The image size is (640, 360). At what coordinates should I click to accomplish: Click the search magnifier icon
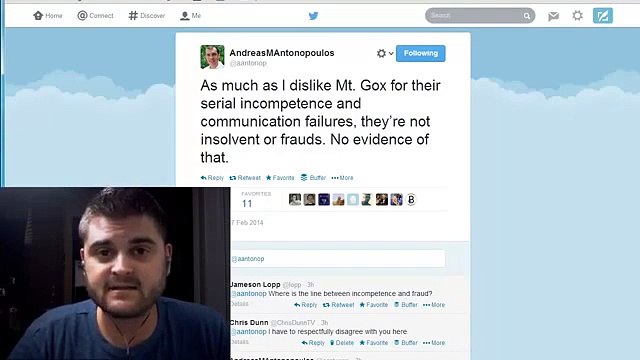pos(527,16)
